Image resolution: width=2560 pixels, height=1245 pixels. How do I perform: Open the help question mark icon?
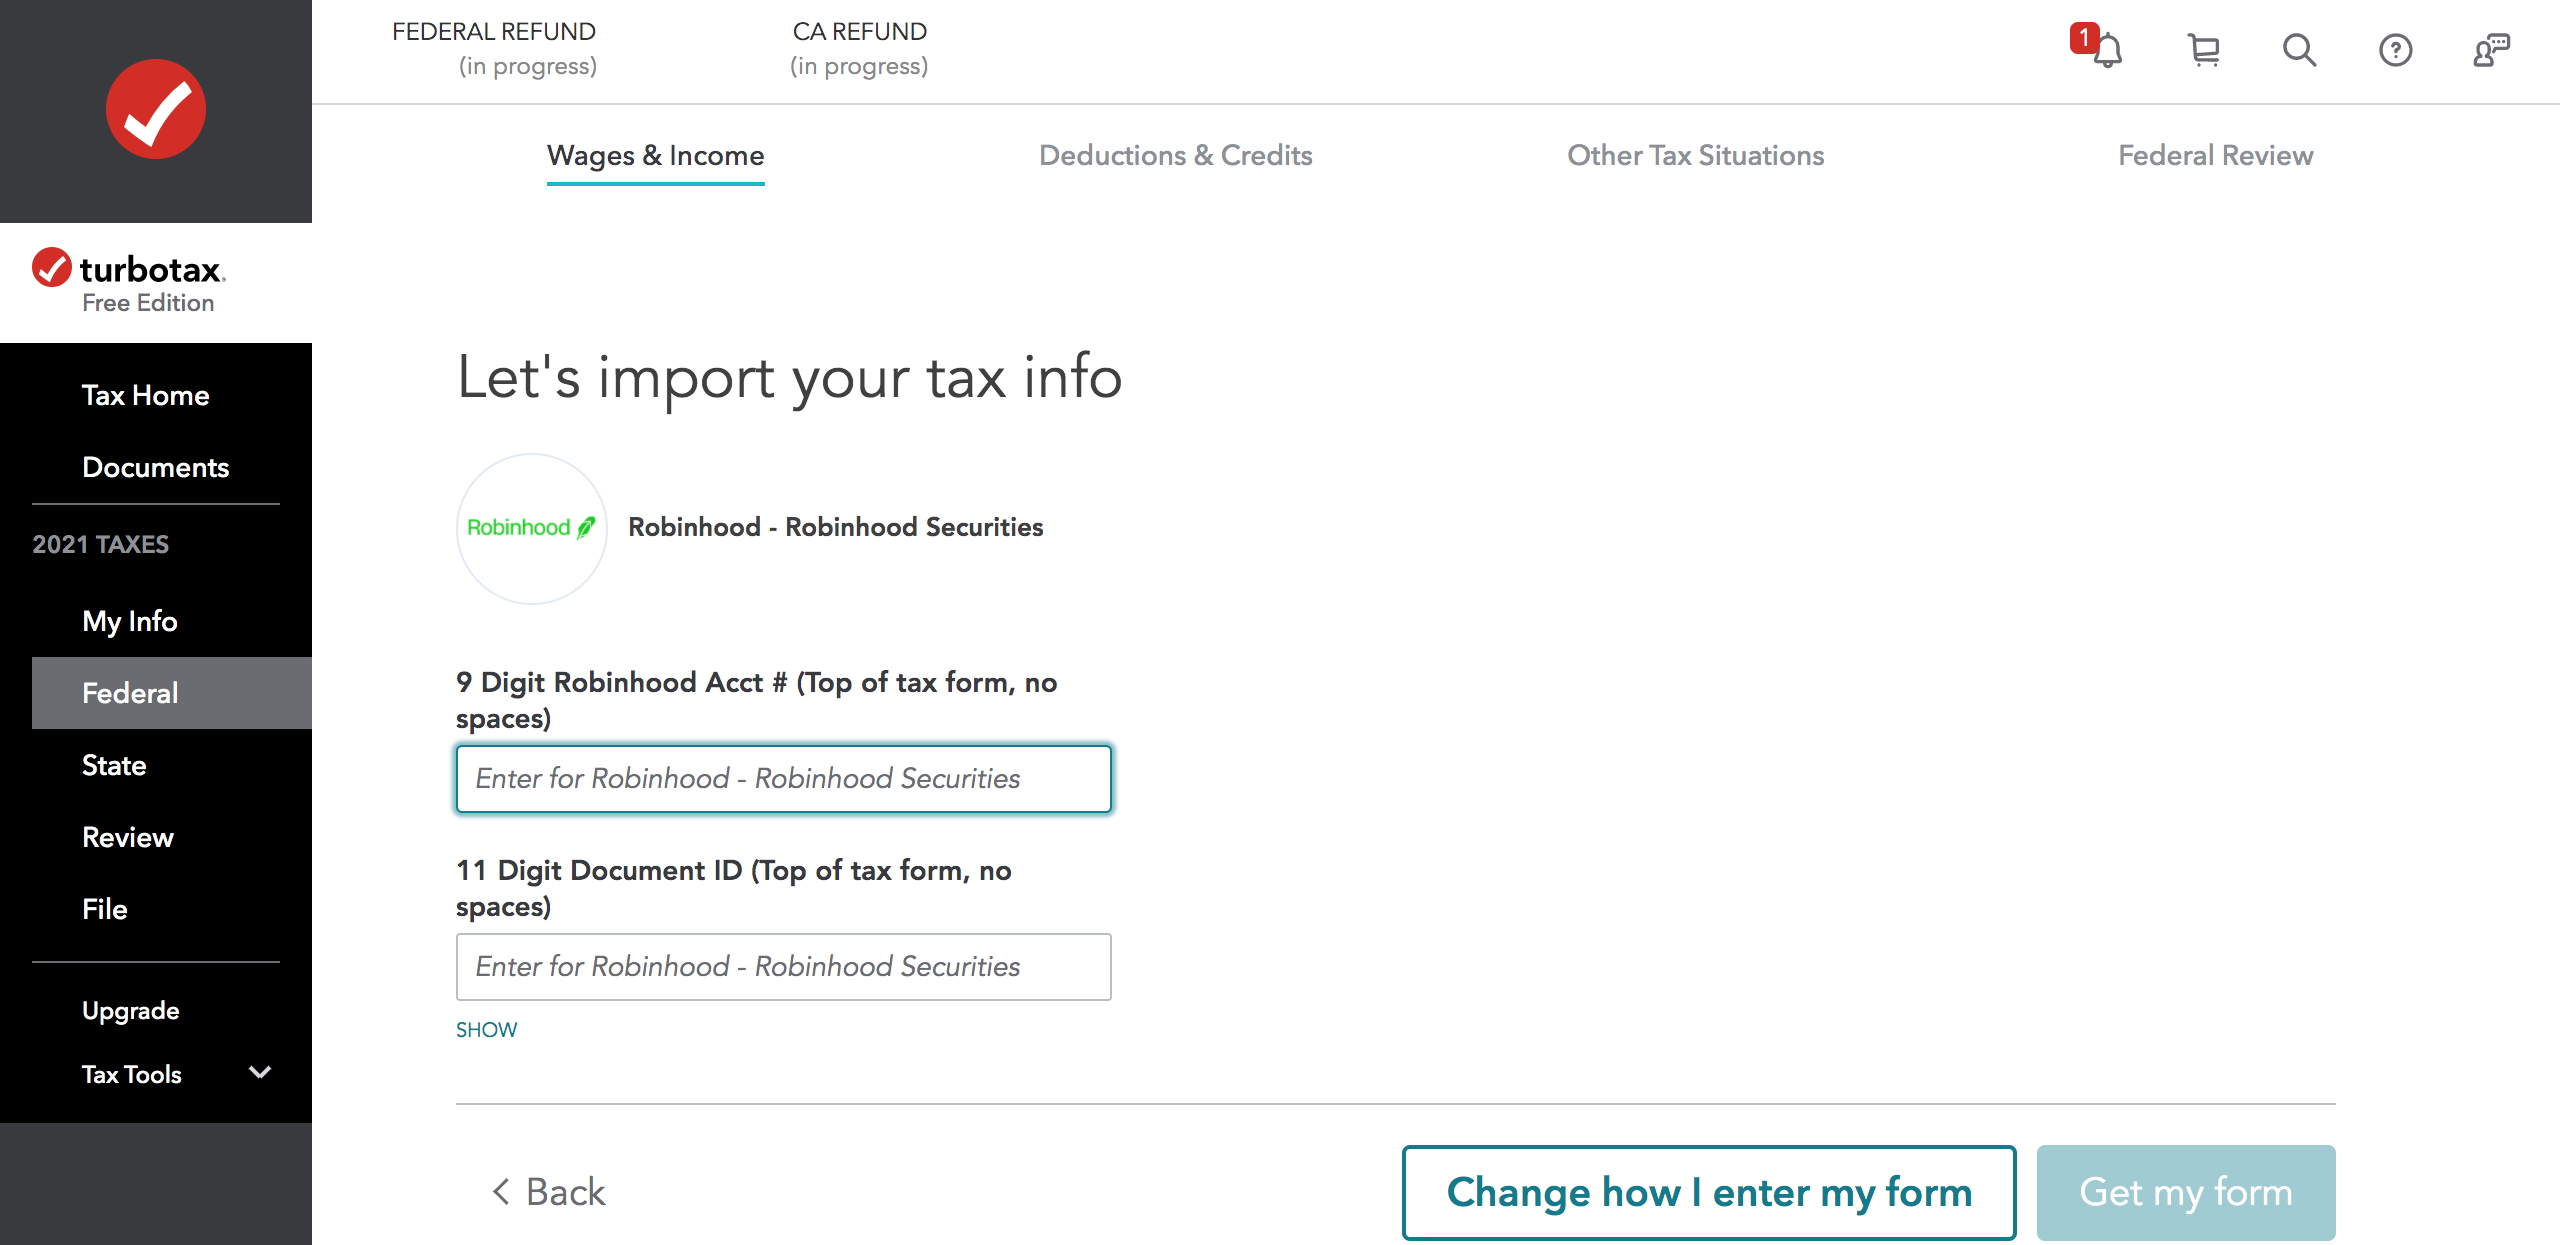click(x=2395, y=50)
